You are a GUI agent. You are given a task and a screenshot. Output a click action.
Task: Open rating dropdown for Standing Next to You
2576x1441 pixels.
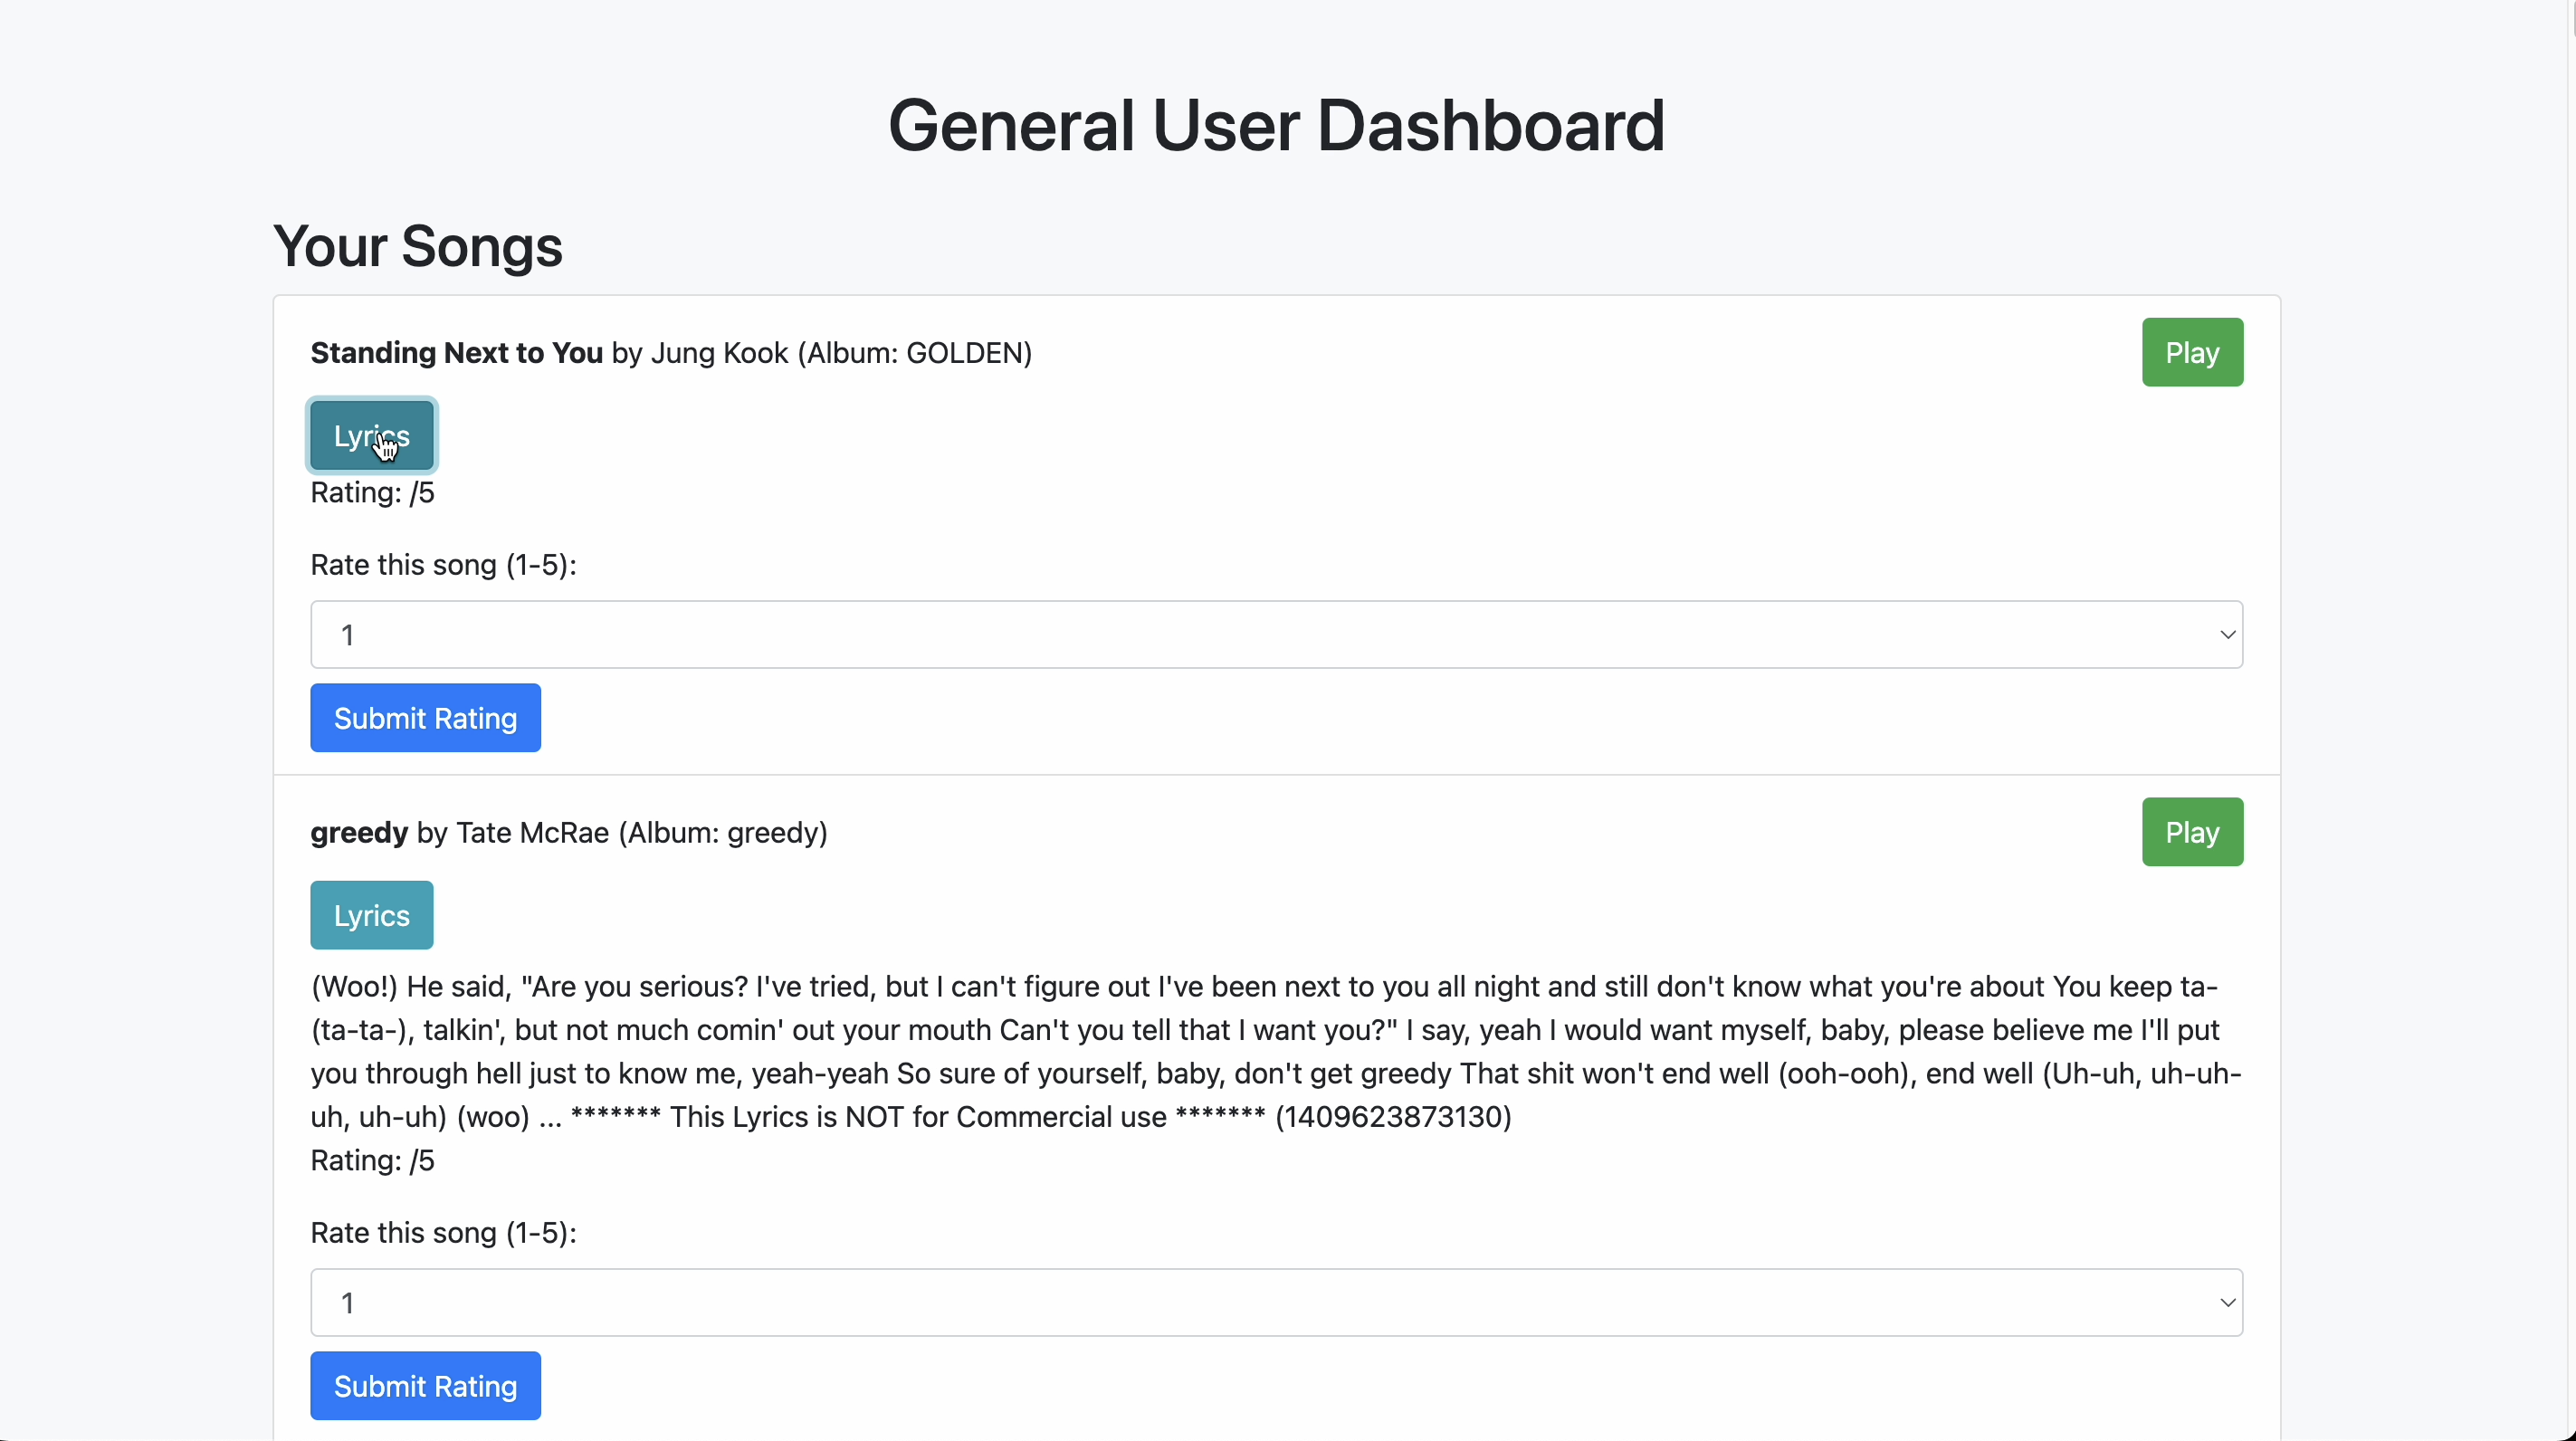point(1276,635)
